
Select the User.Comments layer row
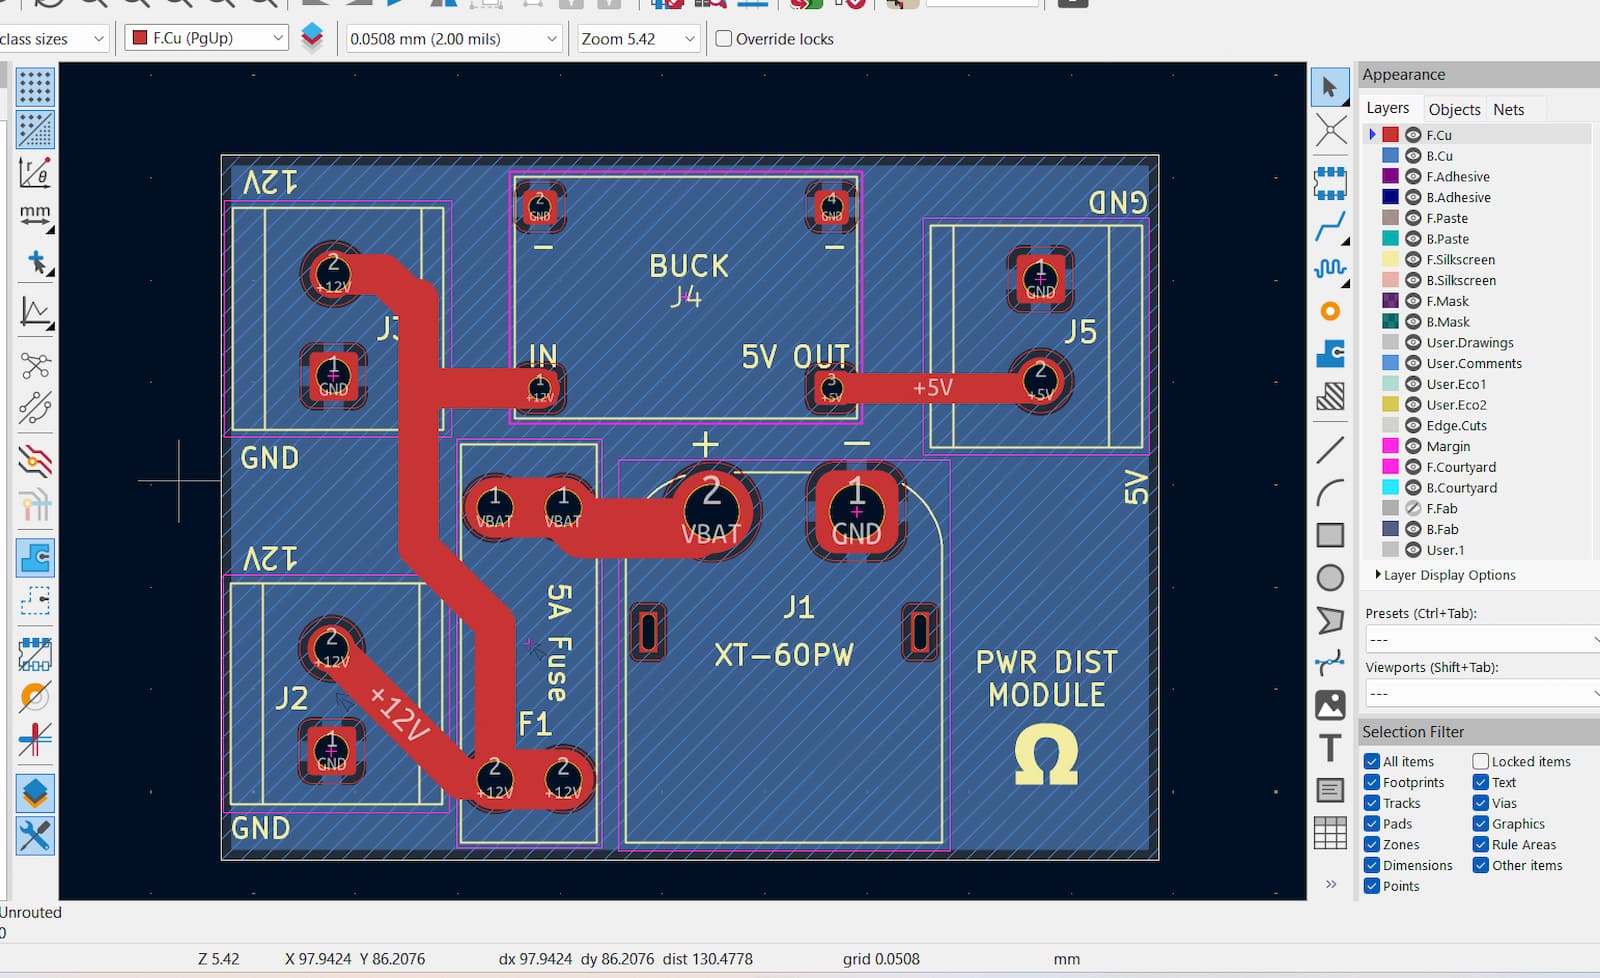click(1477, 364)
